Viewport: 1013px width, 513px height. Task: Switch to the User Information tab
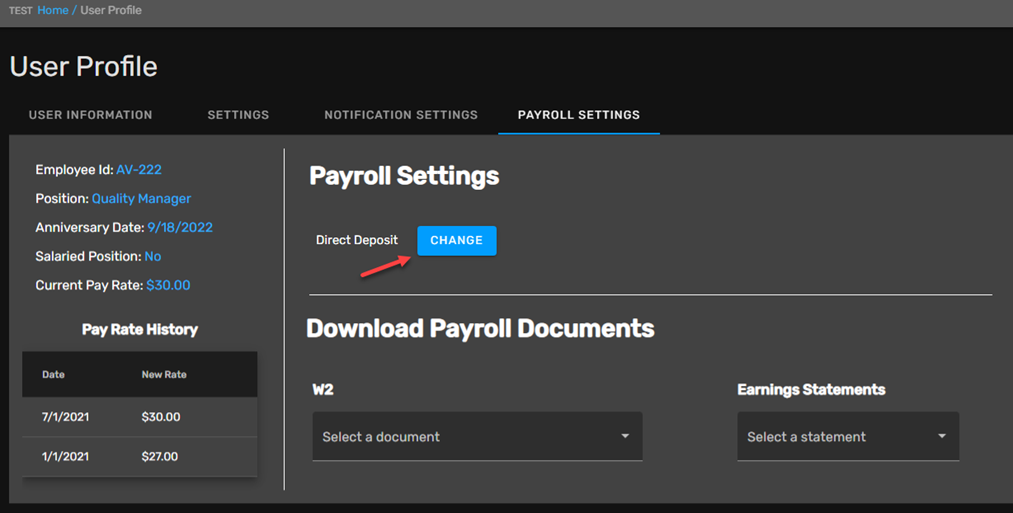[90, 115]
